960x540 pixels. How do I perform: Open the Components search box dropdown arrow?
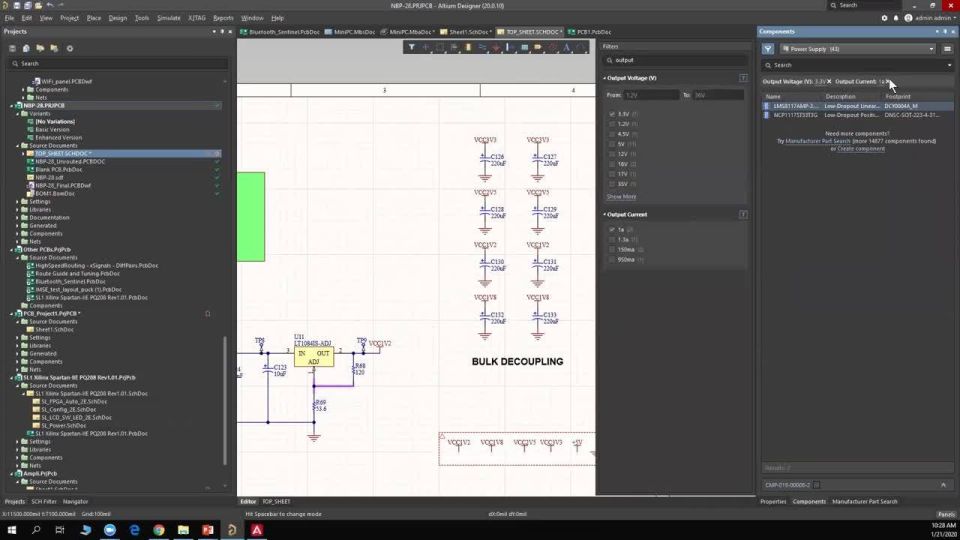950,65
